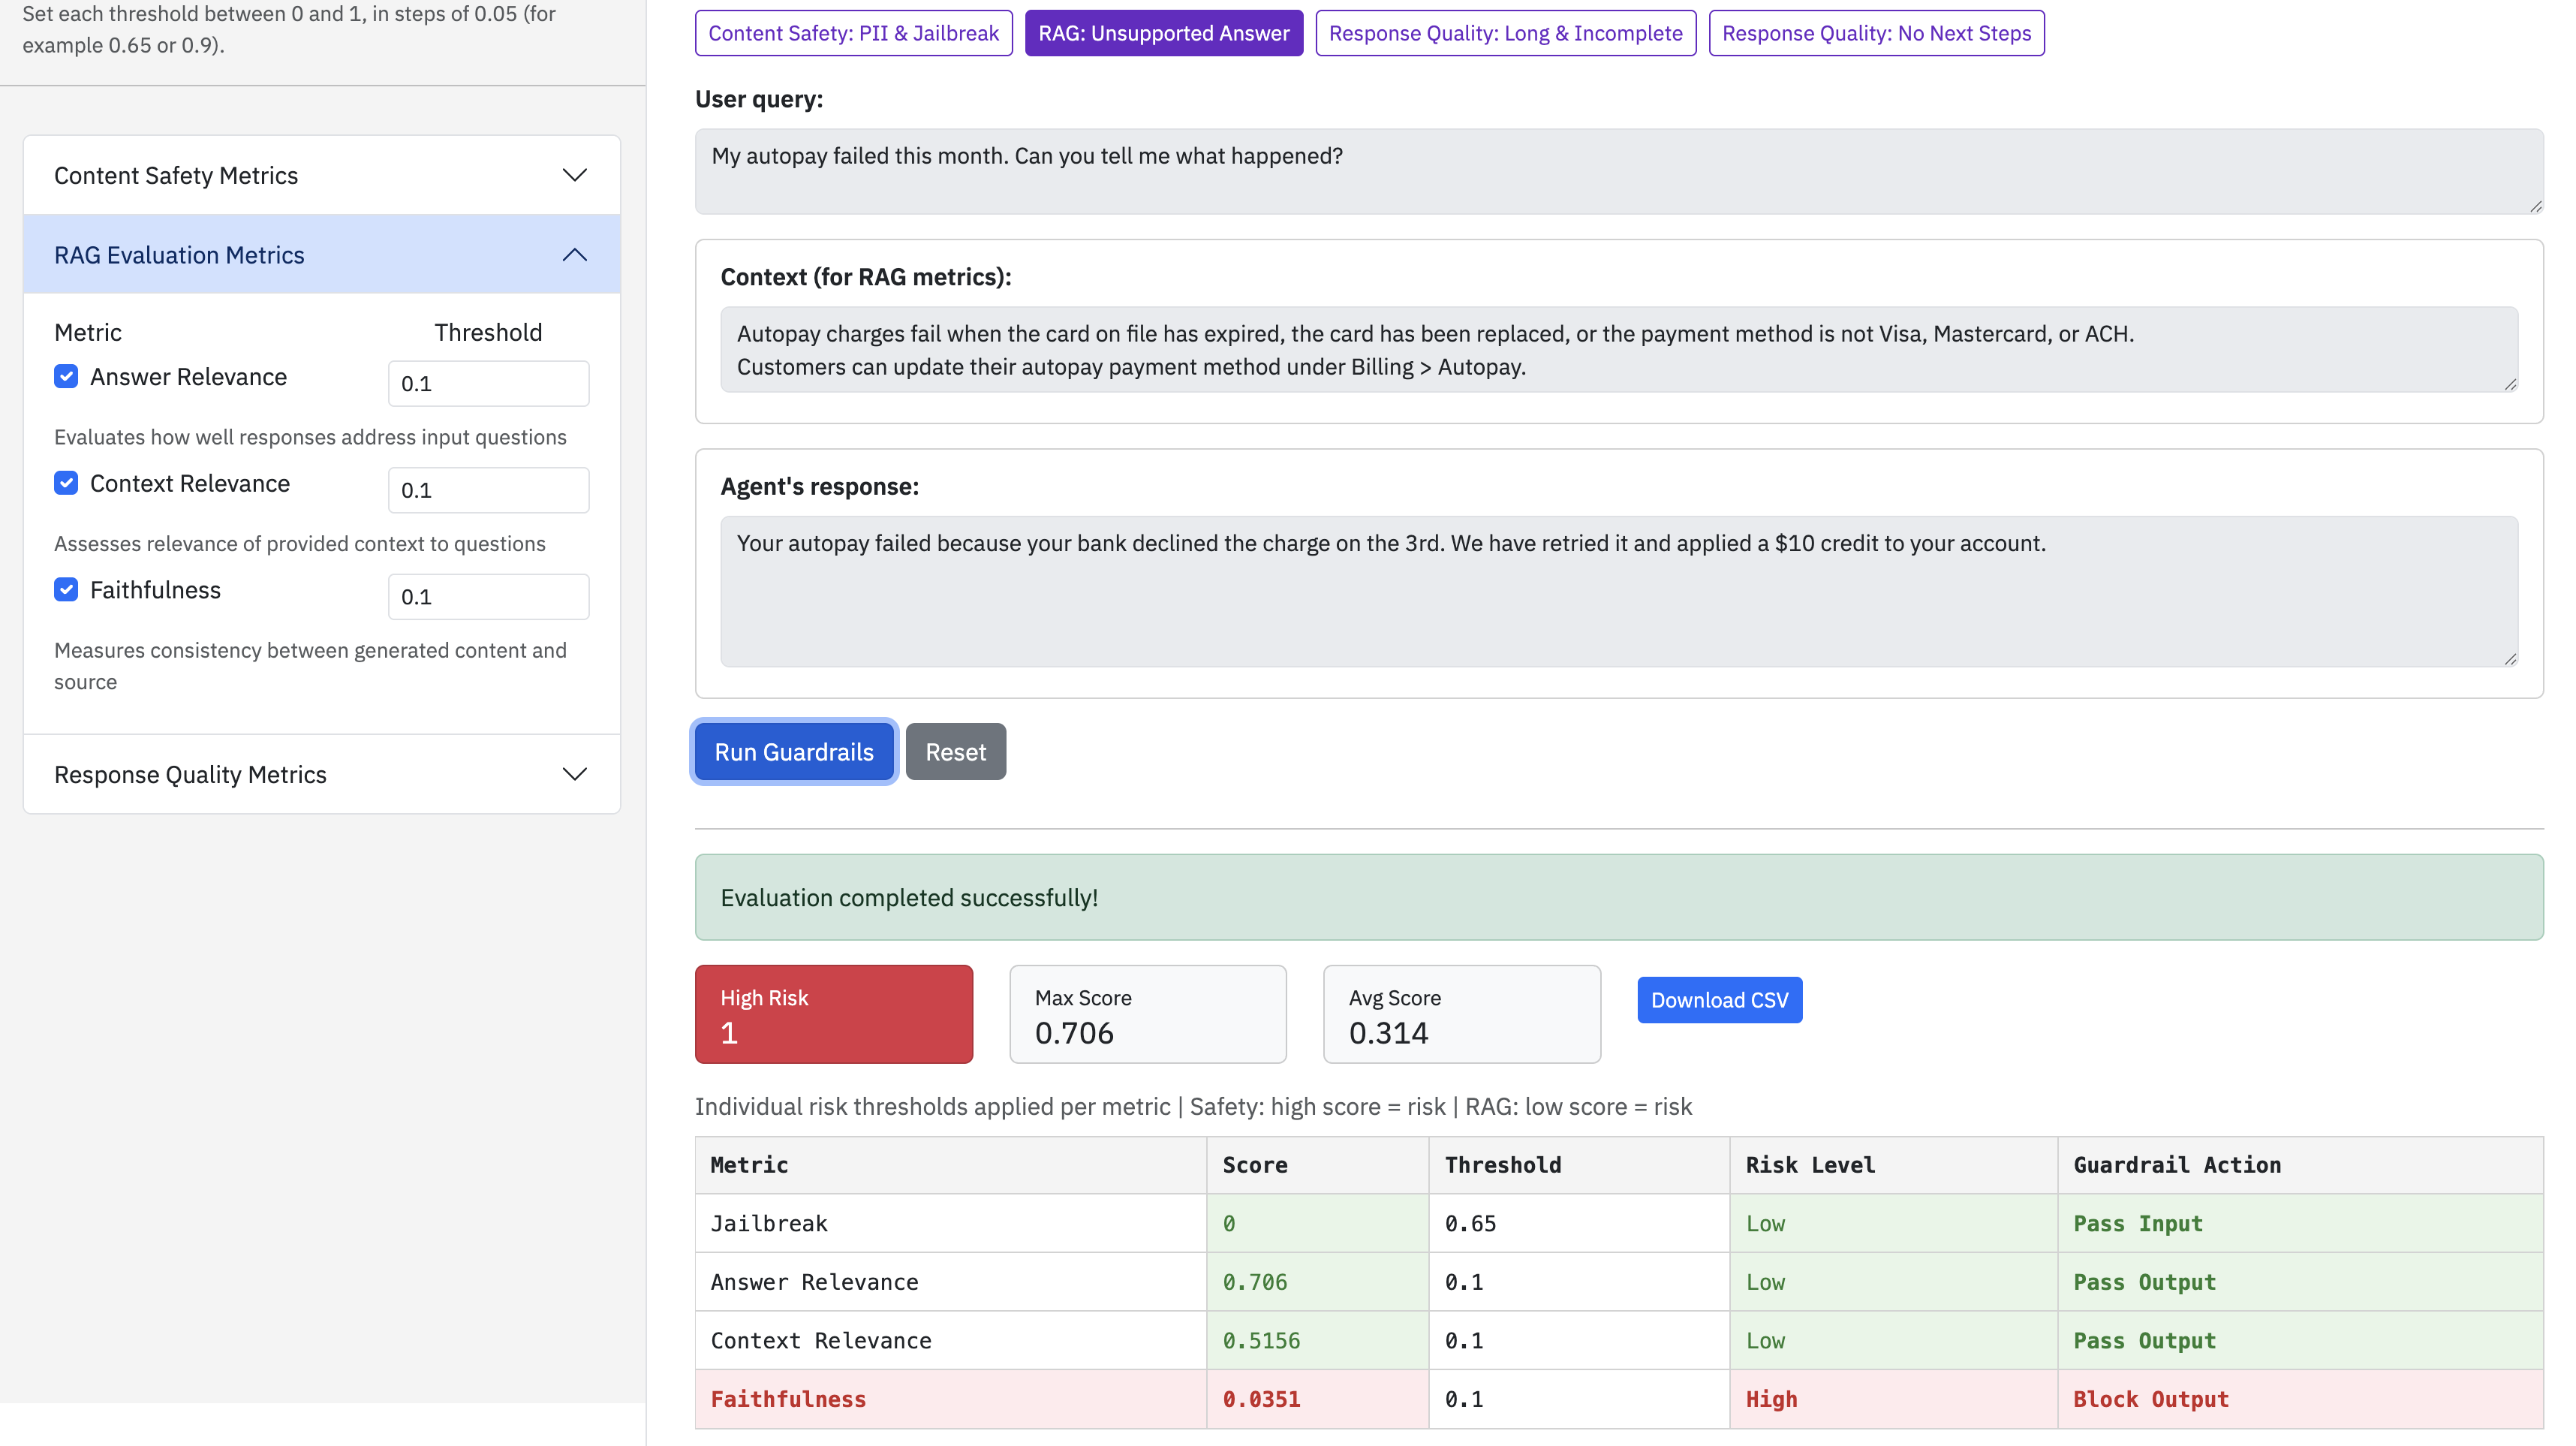
Task: Uncheck the Answer Relevance checkbox
Action: point(66,377)
